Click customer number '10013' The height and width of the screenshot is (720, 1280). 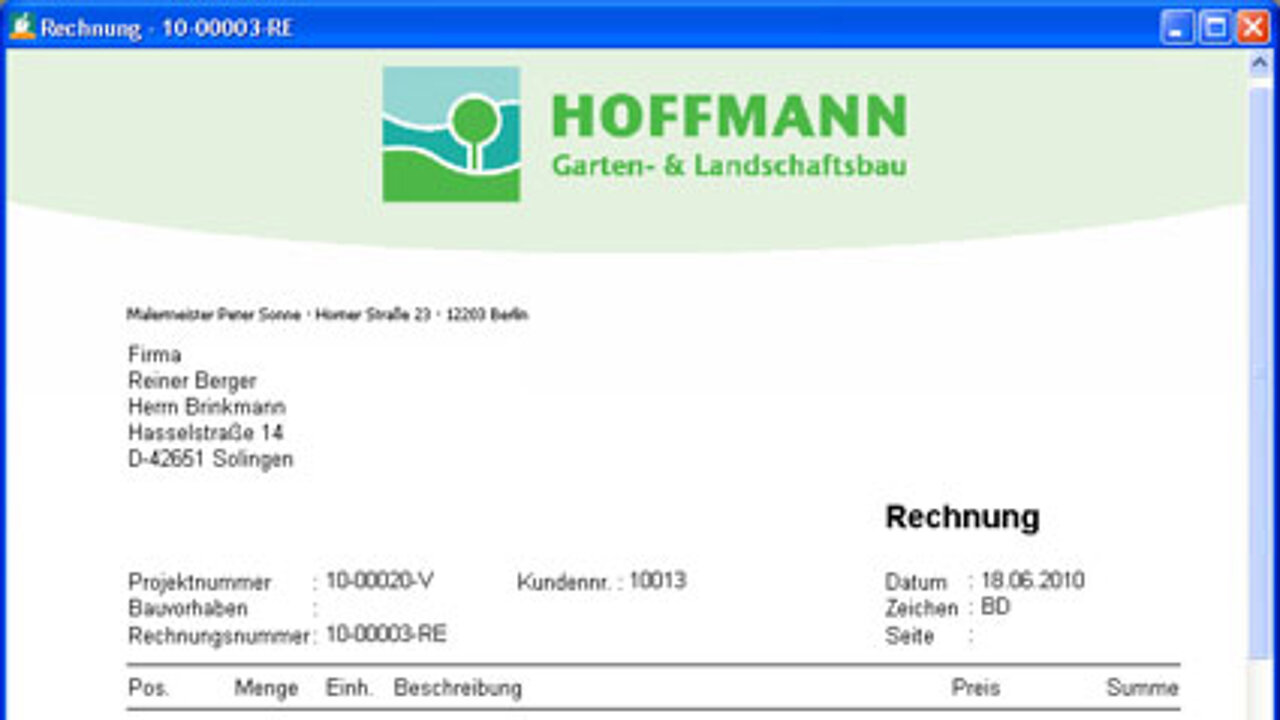coord(657,580)
